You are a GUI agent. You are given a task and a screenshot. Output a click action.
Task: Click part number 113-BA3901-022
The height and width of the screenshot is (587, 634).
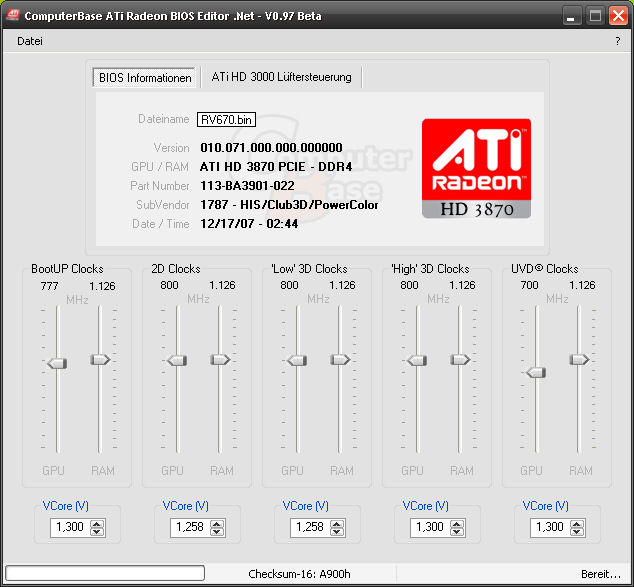tap(247, 186)
